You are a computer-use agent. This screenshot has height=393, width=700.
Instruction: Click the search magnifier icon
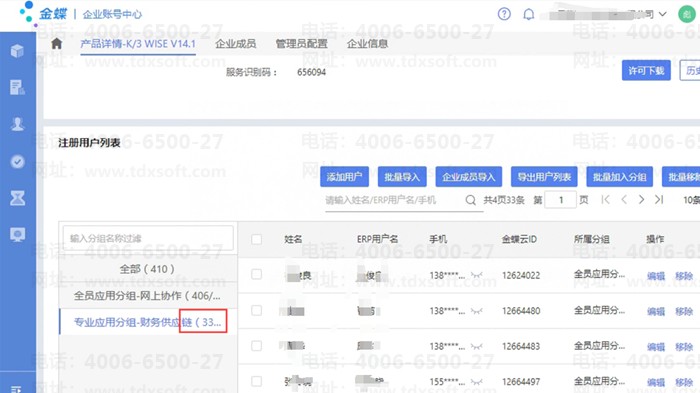coord(471,200)
